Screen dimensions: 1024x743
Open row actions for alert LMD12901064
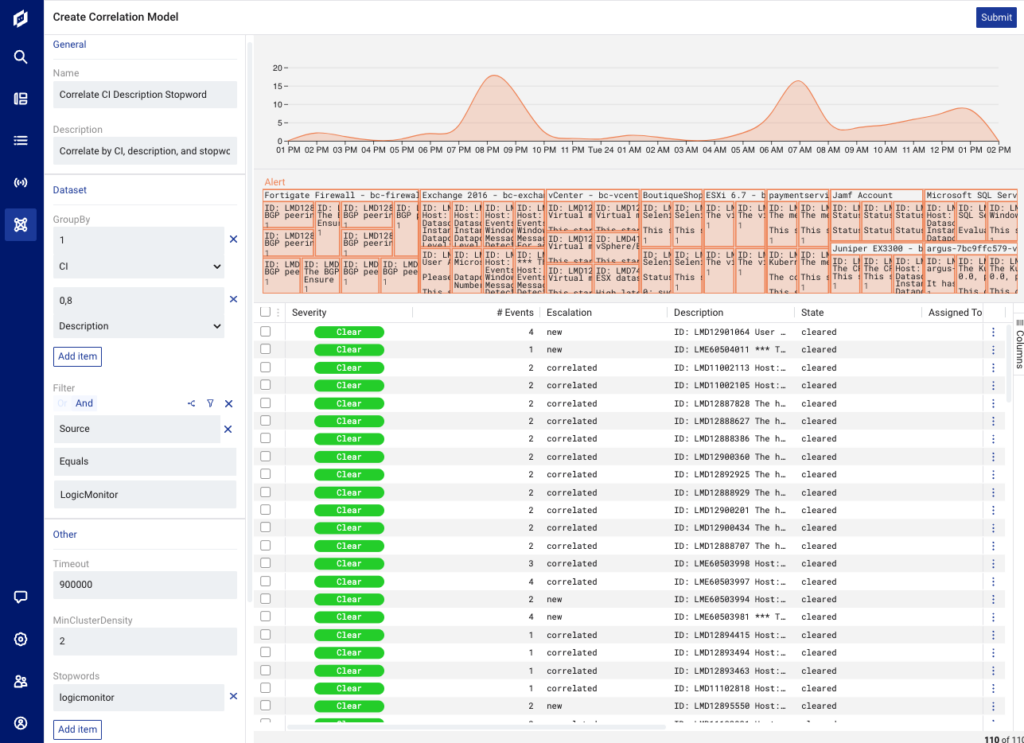pos(993,332)
